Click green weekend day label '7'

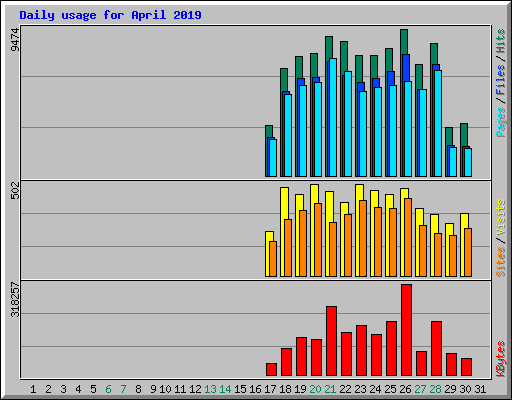point(123,389)
